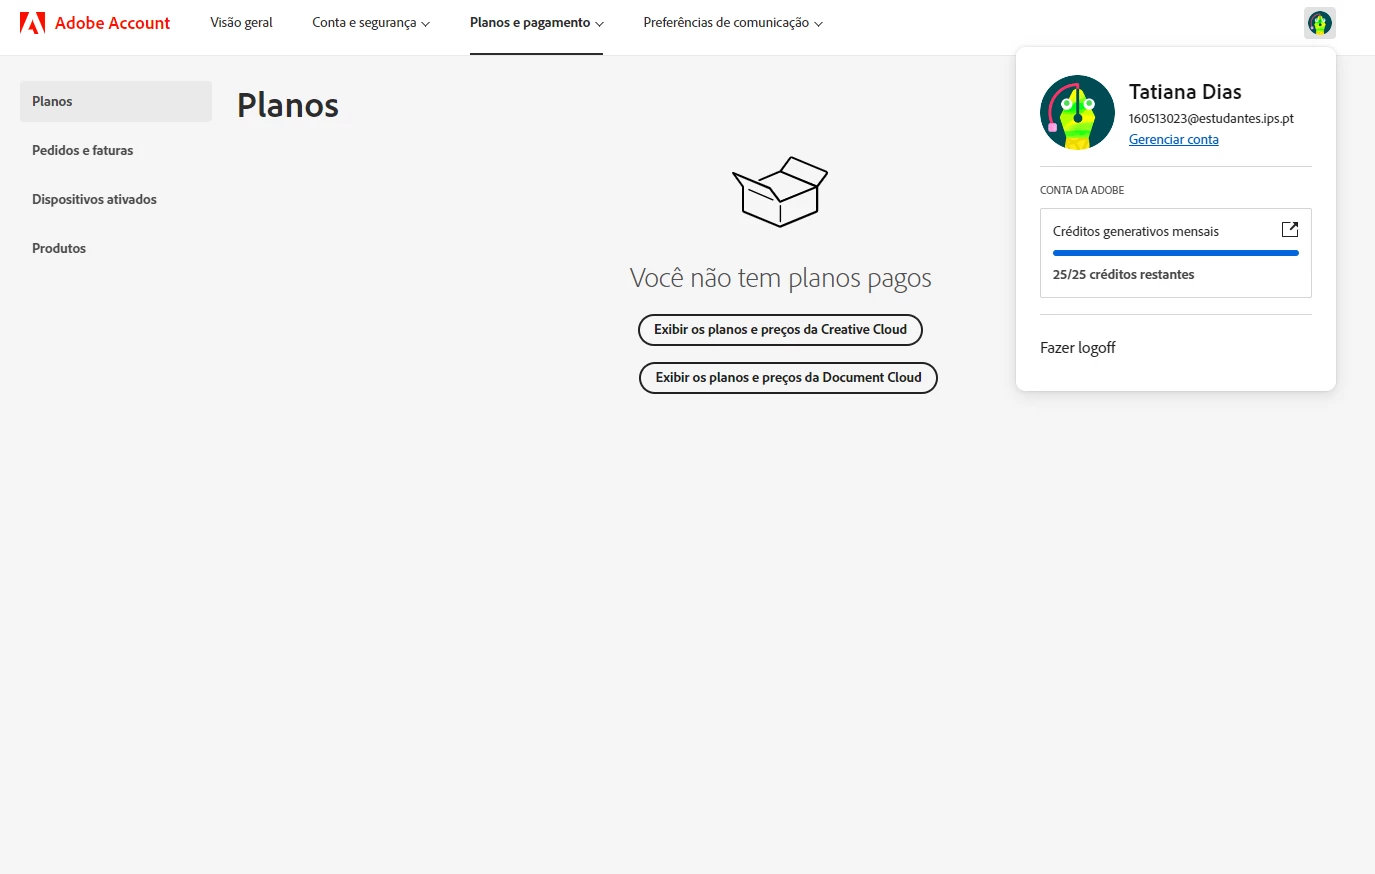Click the name Tatiana Dias
The width and height of the screenshot is (1375, 874).
1185,92
